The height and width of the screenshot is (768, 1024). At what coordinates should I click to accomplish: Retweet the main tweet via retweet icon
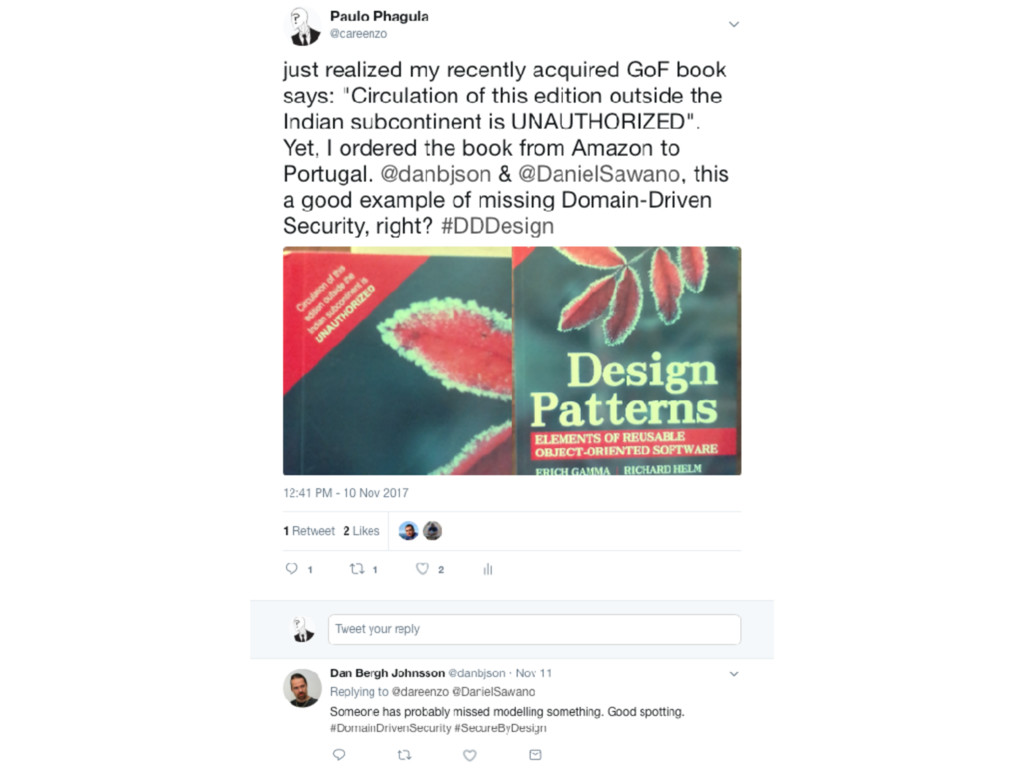tap(357, 569)
